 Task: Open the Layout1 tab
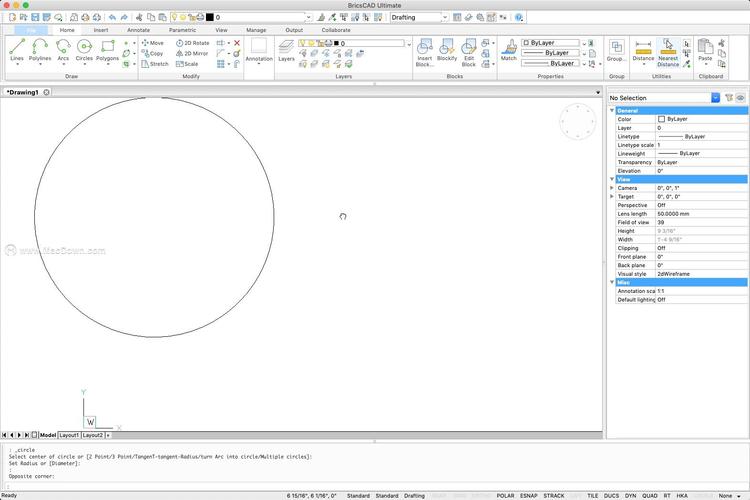tap(69, 435)
